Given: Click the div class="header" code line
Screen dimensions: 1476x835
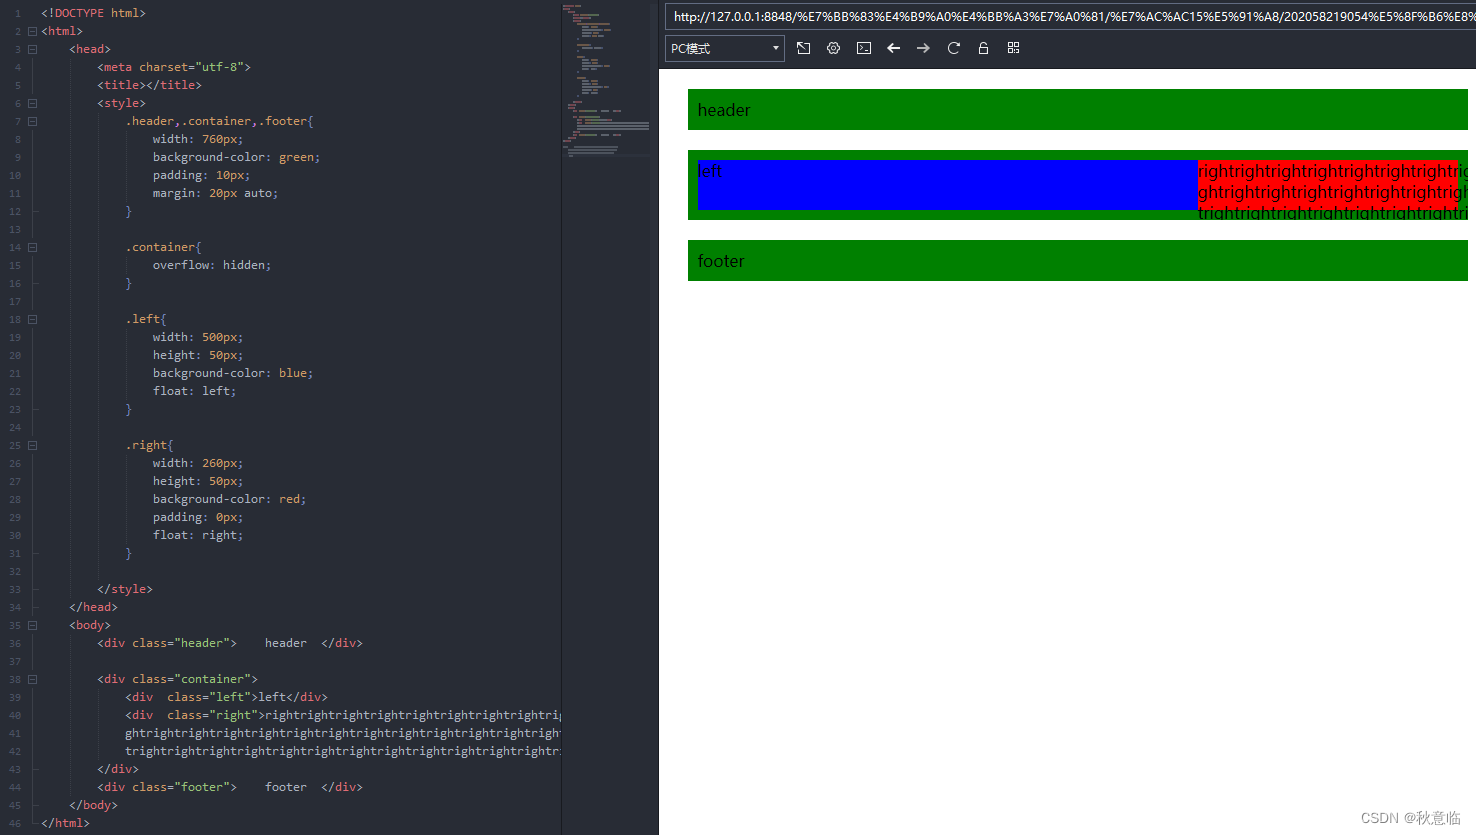Looking at the screenshot, I should tap(230, 643).
